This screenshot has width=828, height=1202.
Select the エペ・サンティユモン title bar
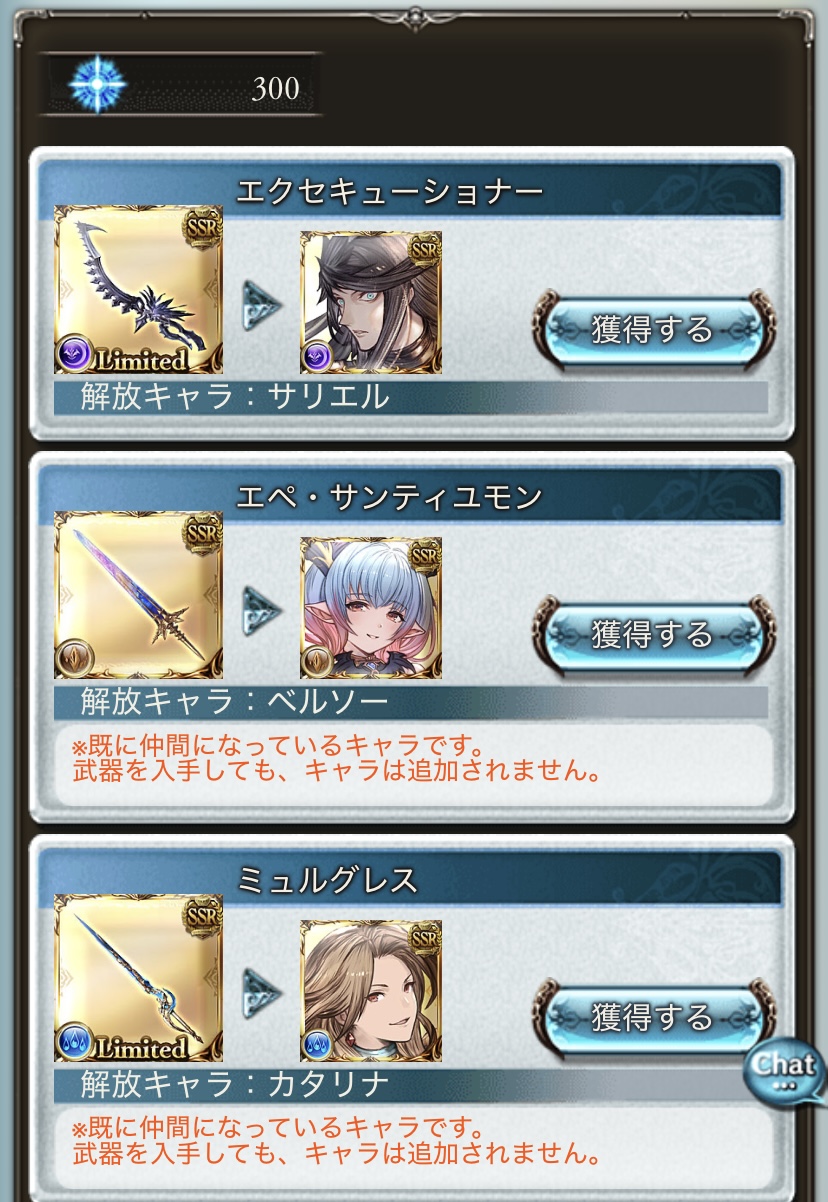[x=410, y=494]
